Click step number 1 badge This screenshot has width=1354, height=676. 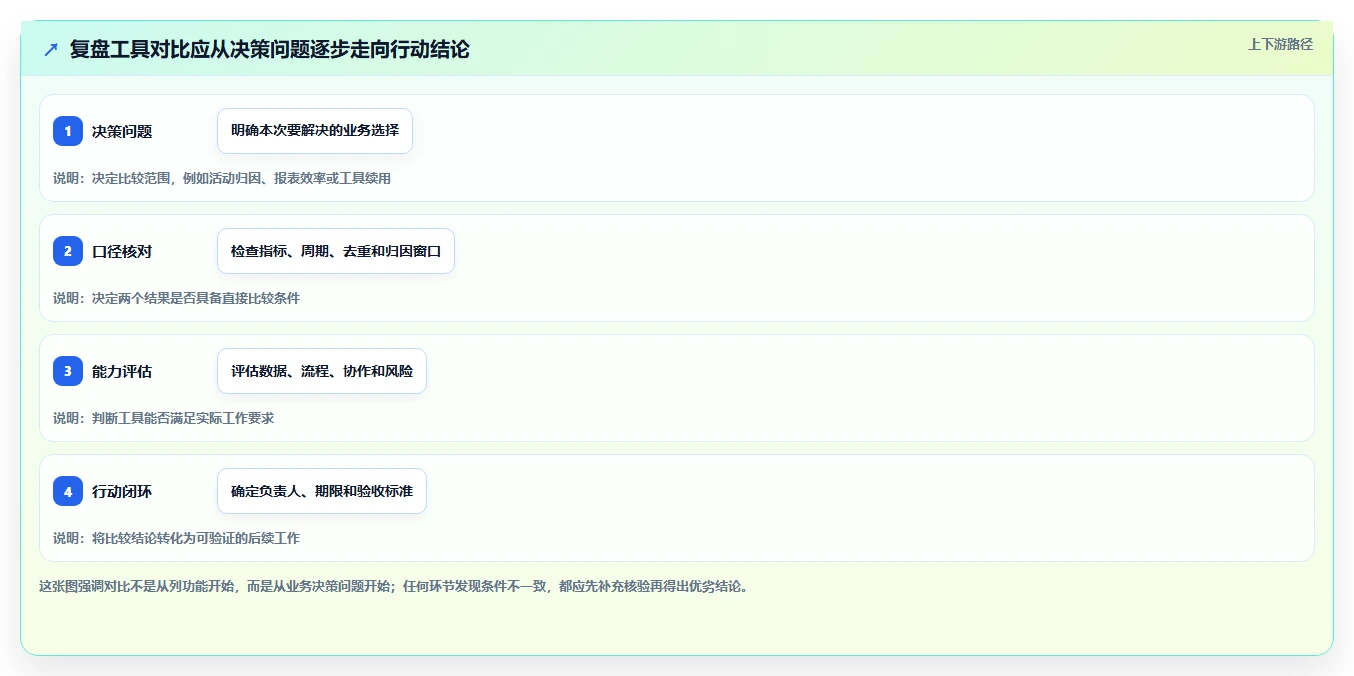coord(68,131)
